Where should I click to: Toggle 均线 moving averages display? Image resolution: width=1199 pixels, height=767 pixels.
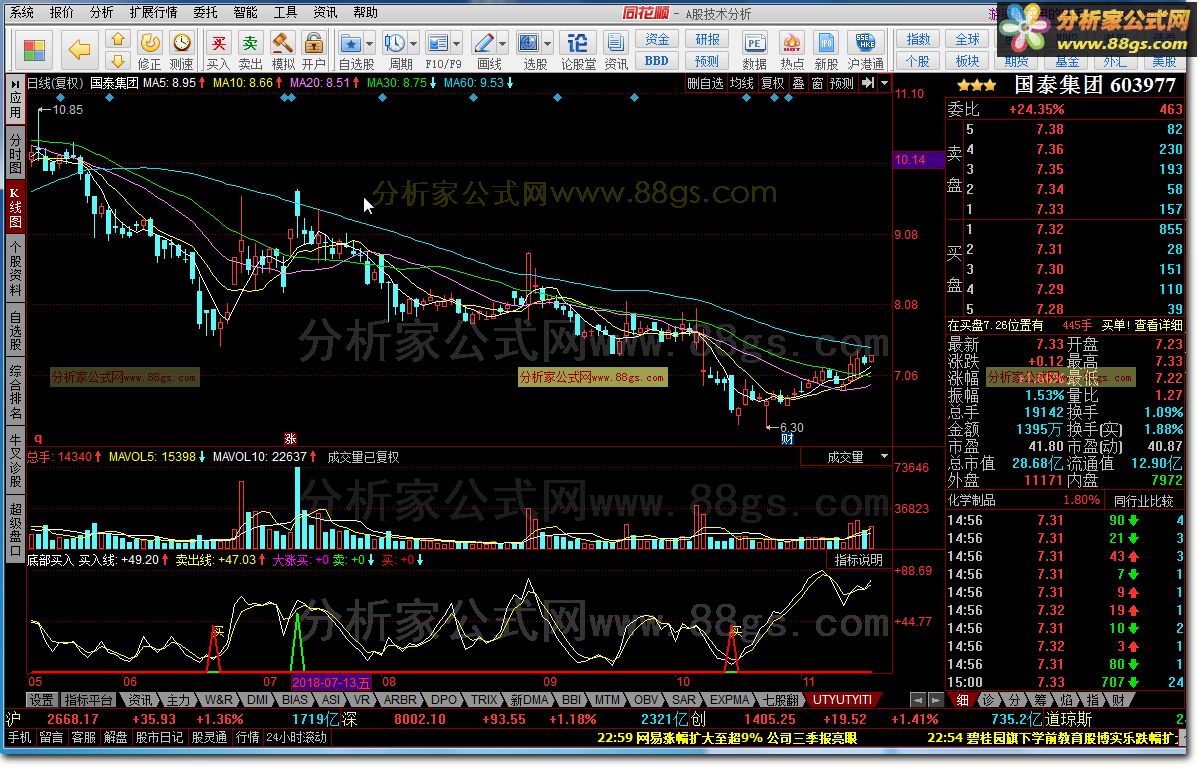pyautogui.click(x=742, y=83)
